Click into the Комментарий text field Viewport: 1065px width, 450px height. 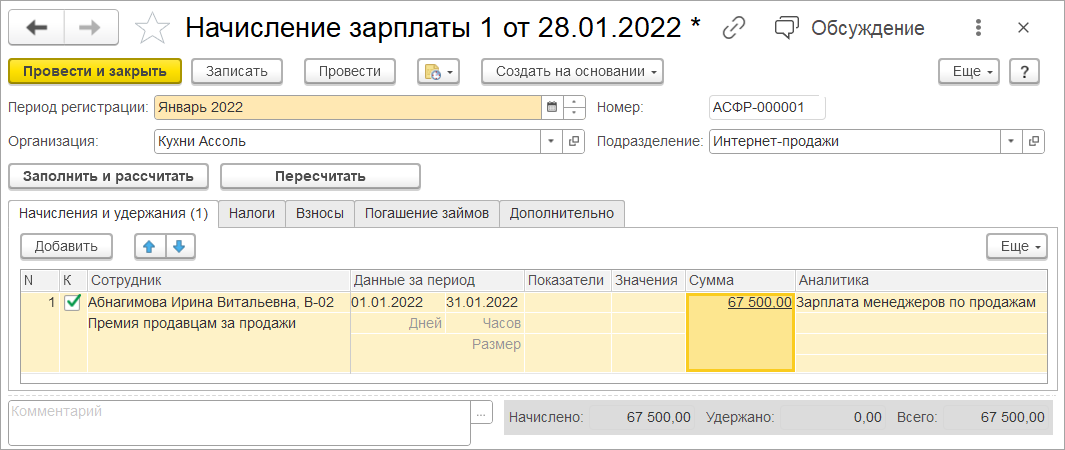coord(239,422)
